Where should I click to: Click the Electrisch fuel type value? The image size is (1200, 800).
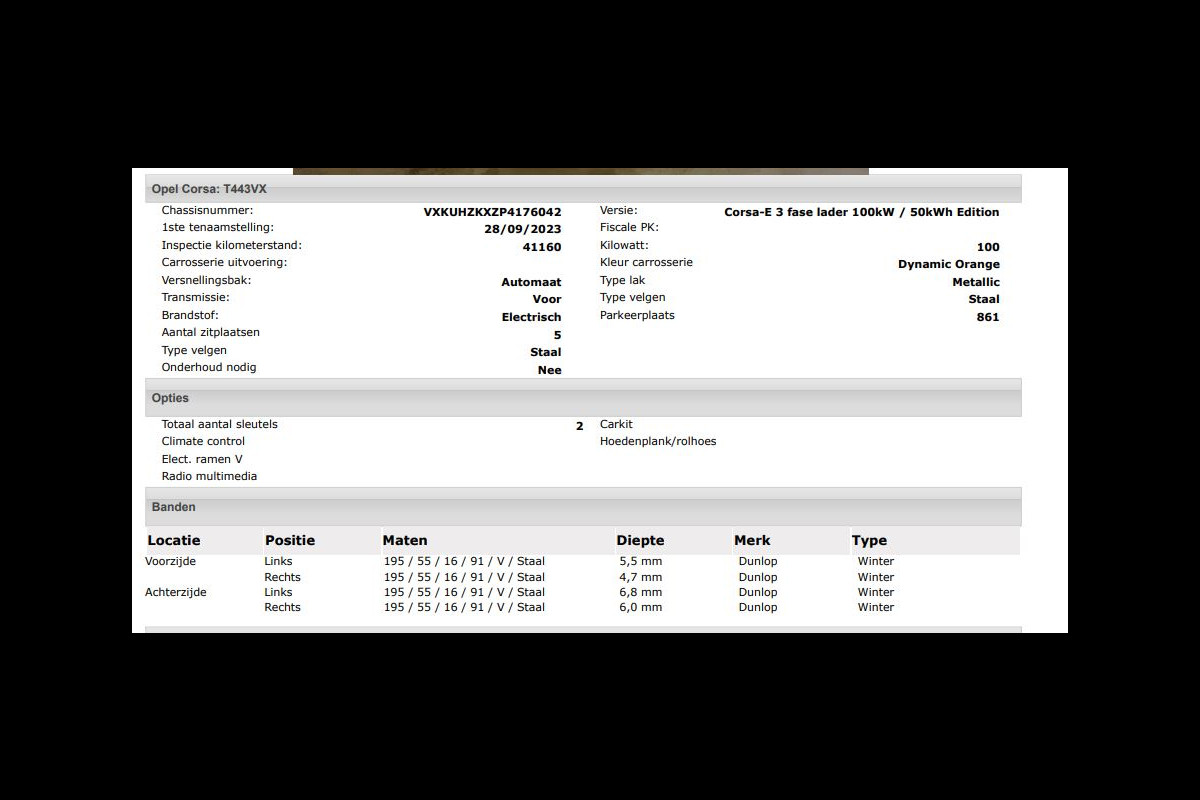[531, 317]
